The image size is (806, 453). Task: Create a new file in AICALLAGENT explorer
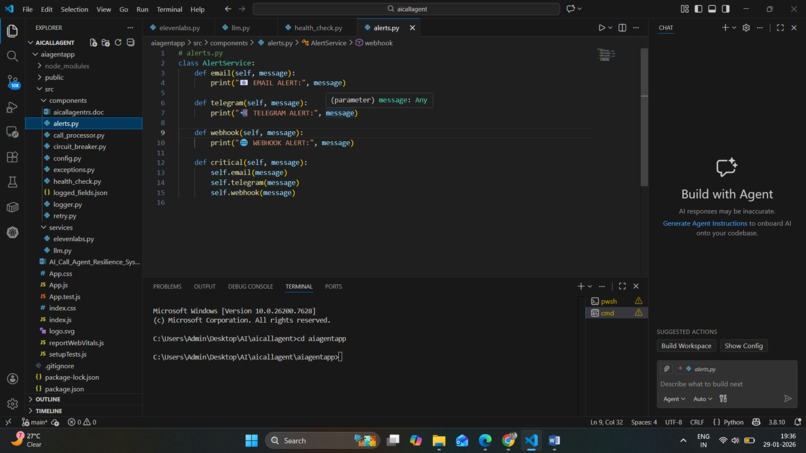[x=93, y=43]
